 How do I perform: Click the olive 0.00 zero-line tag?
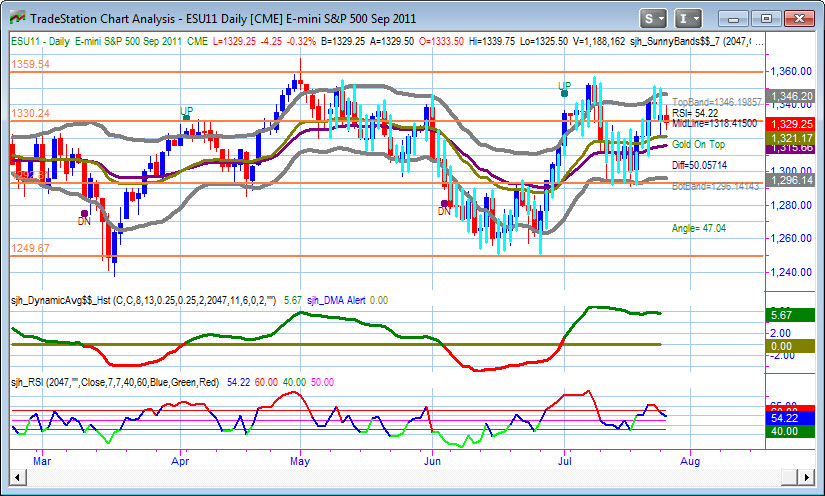791,346
